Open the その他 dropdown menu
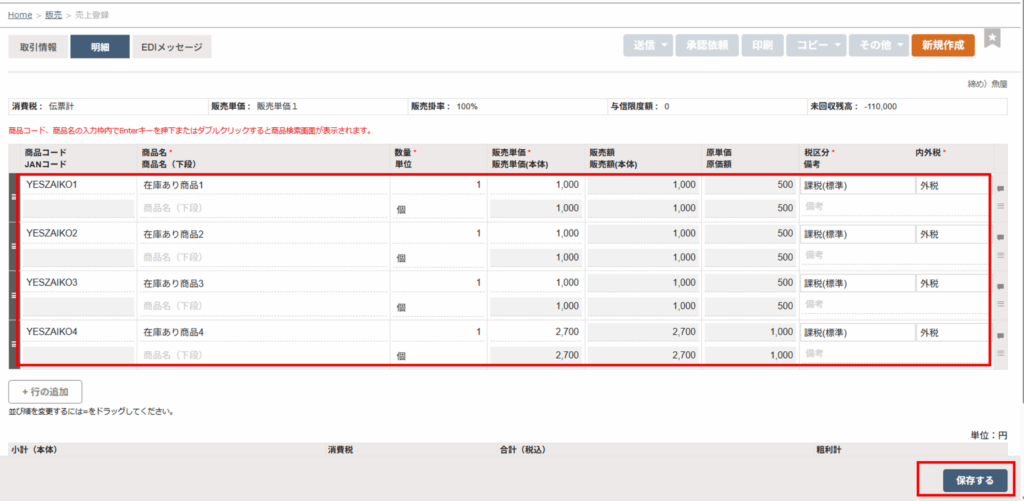 [x=880, y=46]
